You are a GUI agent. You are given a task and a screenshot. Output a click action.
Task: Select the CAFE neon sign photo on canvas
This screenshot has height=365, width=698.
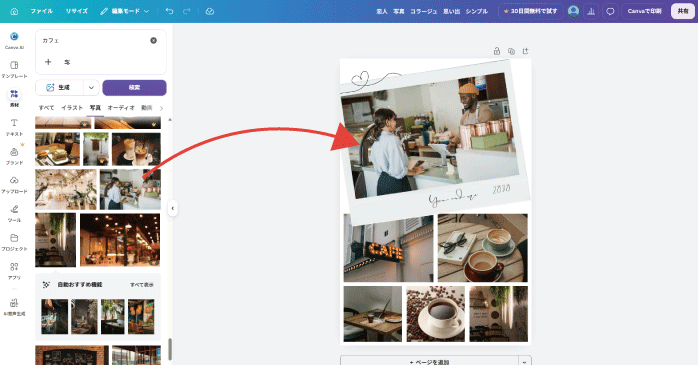(388, 249)
